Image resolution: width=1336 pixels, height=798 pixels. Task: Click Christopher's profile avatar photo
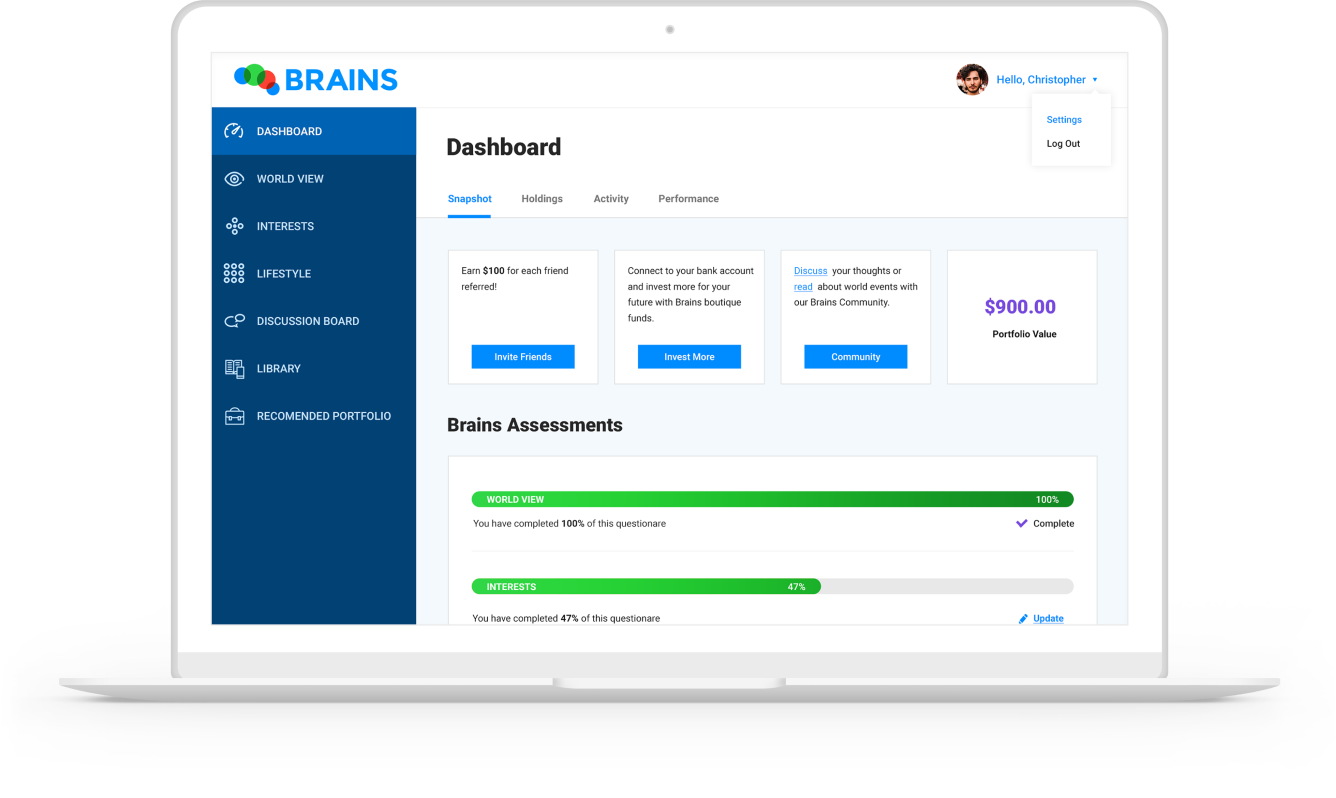pyautogui.click(x=972, y=80)
